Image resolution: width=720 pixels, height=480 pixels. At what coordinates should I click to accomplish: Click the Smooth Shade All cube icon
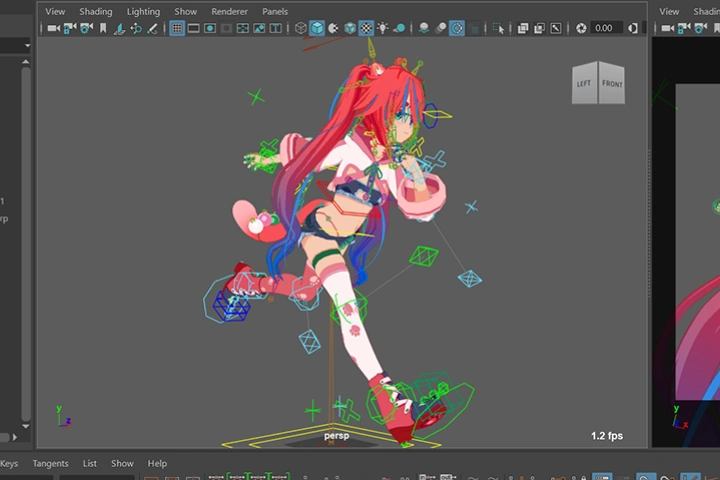coord(317,28)
